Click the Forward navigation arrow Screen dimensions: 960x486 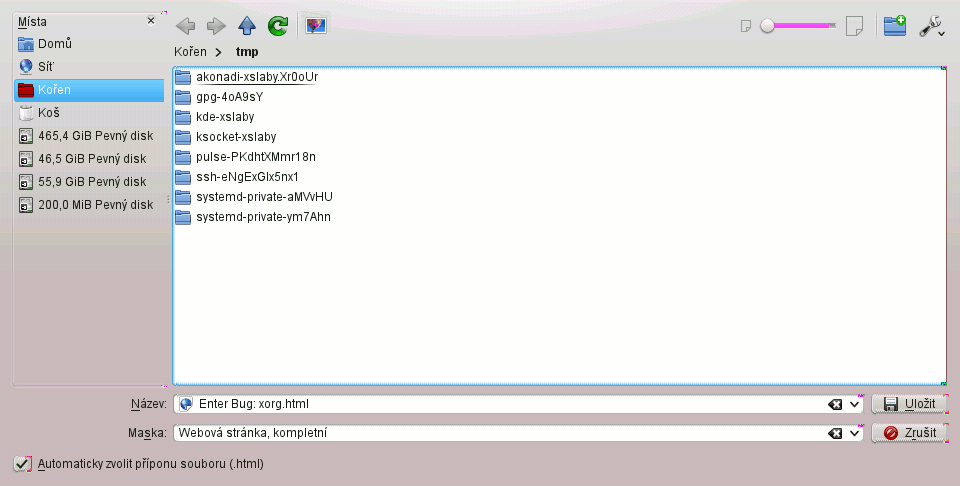click(x=216, y=26)
